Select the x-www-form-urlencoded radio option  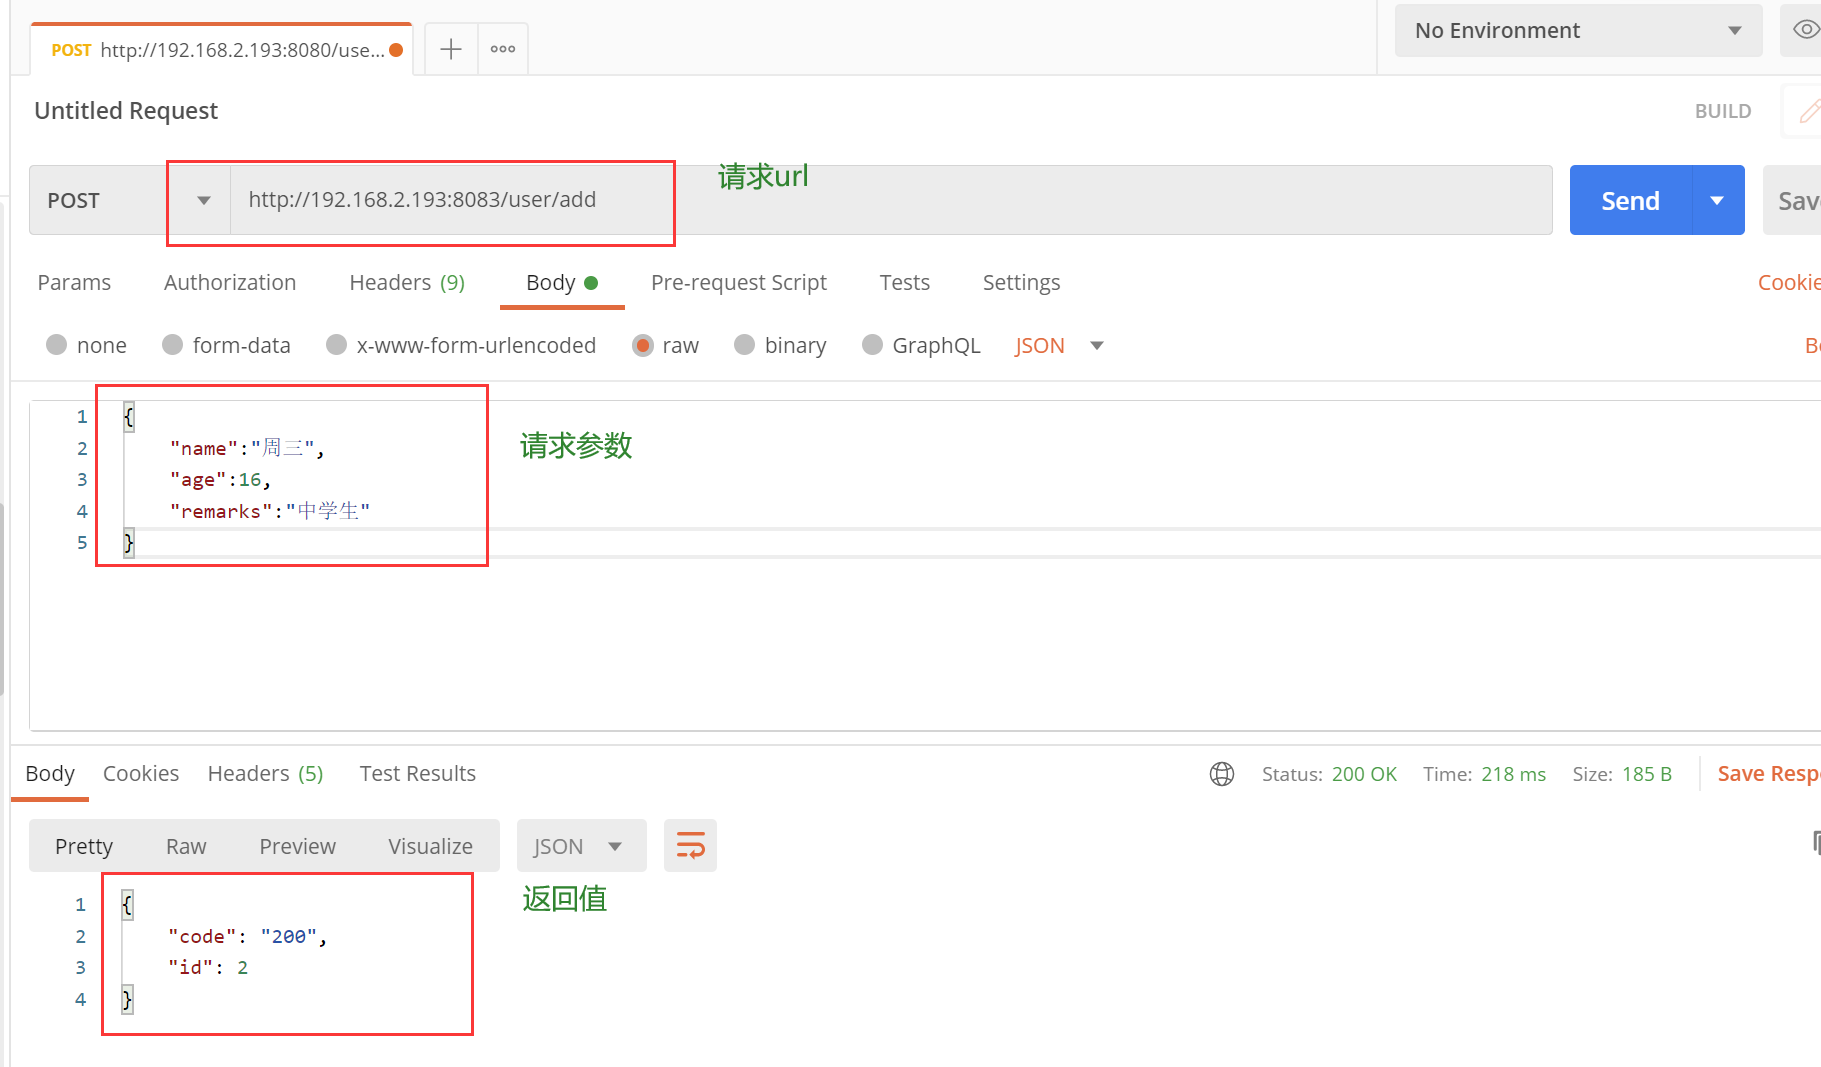337,345
